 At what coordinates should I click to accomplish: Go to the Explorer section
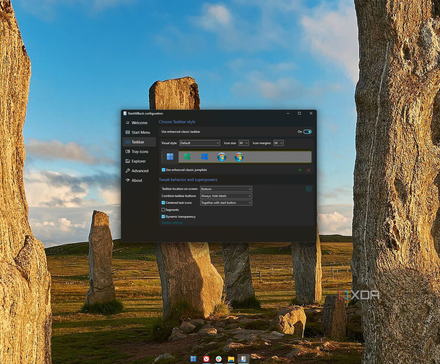[x=139, y=161]
